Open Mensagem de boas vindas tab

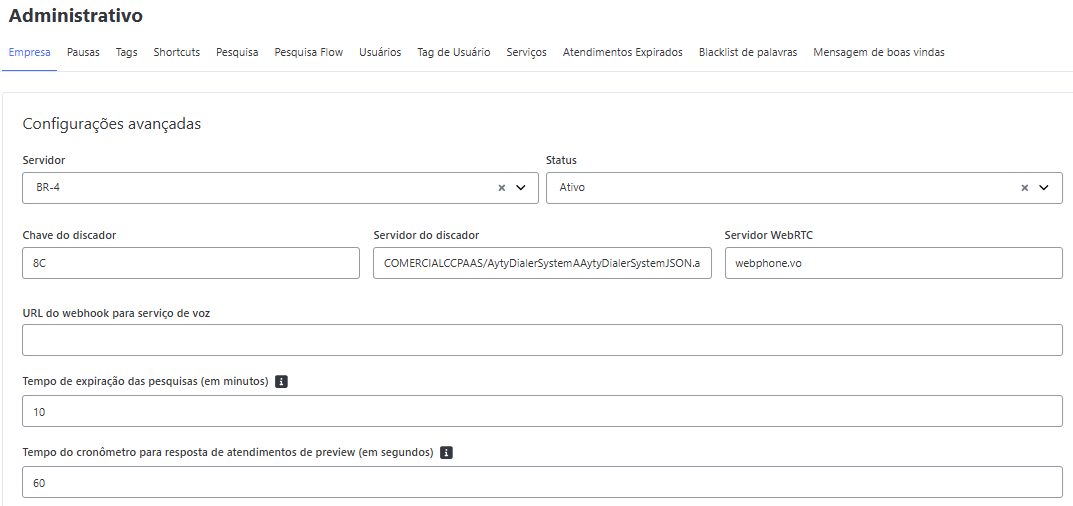tap(879, 52)
